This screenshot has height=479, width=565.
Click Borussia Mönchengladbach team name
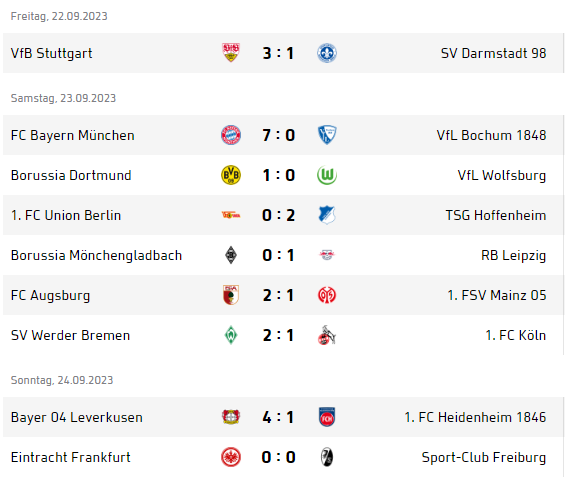point(96,256)
